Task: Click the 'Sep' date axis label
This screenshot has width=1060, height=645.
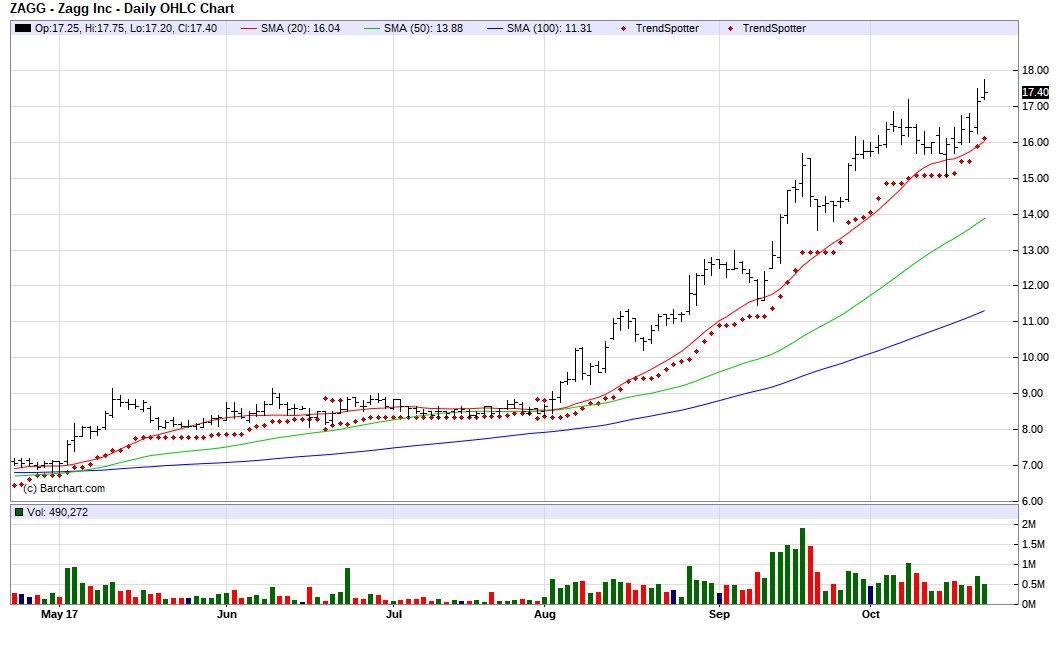Action: [x=719, y=614]
